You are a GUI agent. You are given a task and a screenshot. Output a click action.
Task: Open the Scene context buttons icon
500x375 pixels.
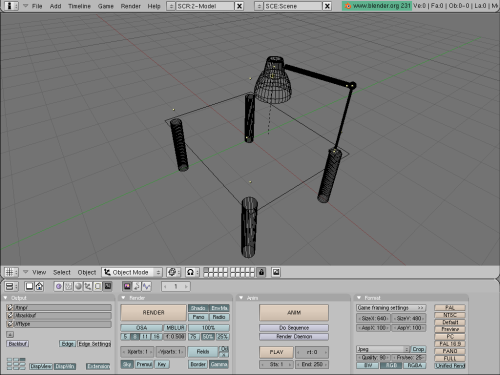point(107,286)
